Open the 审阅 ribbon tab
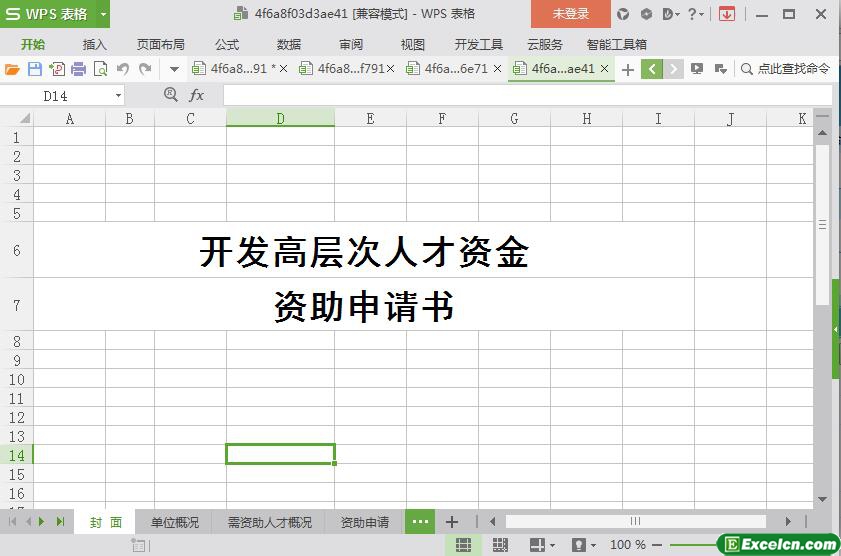Image resolution: width=841 pixels, height=556 pixels. pyautogui.click(x=351, y=45)
